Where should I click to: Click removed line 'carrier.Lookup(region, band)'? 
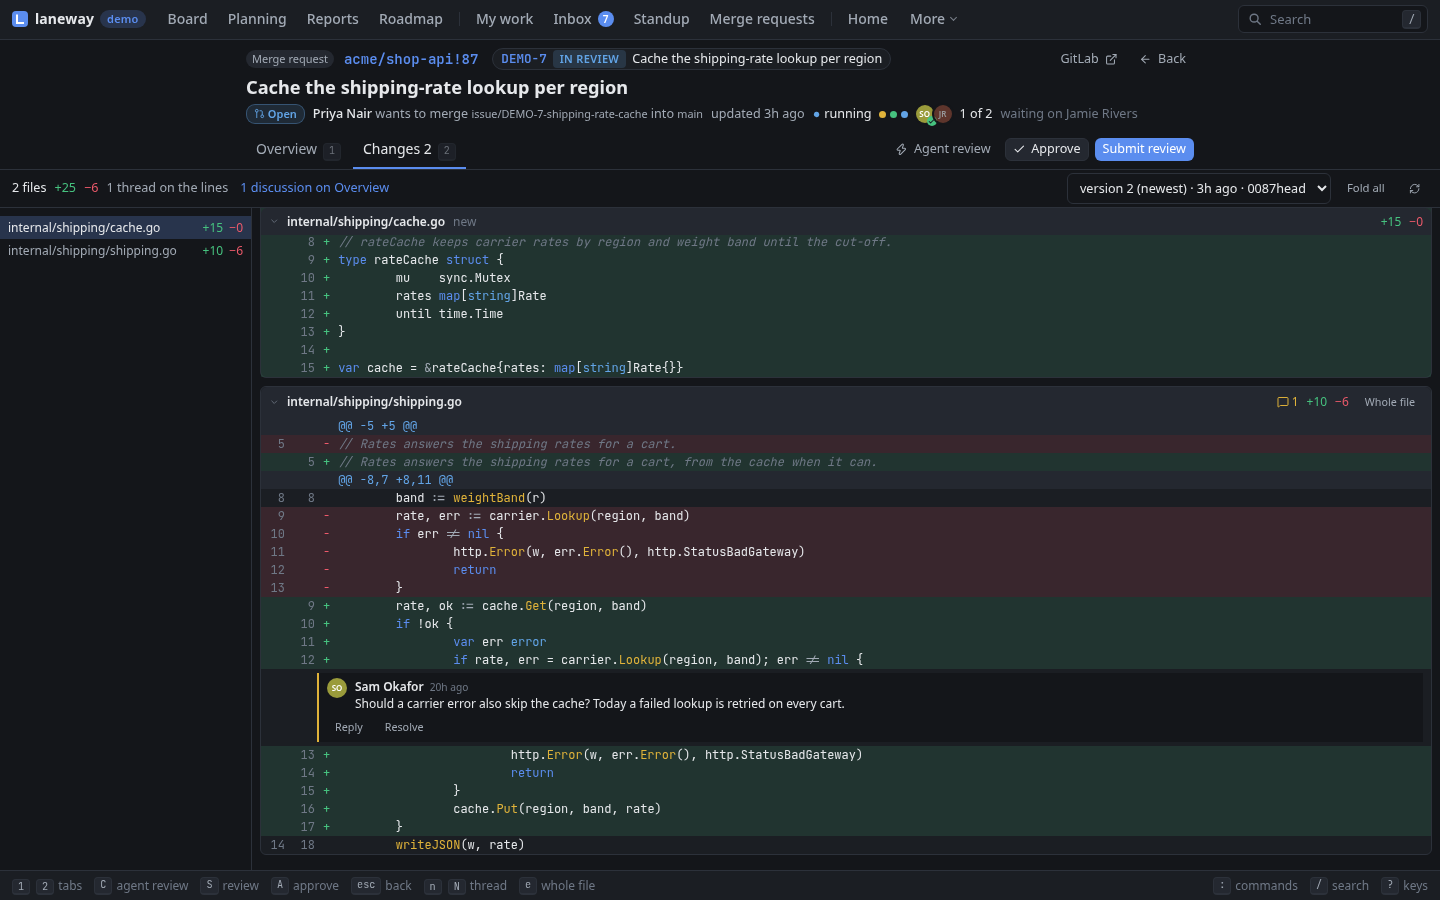[x=845, y=516]
